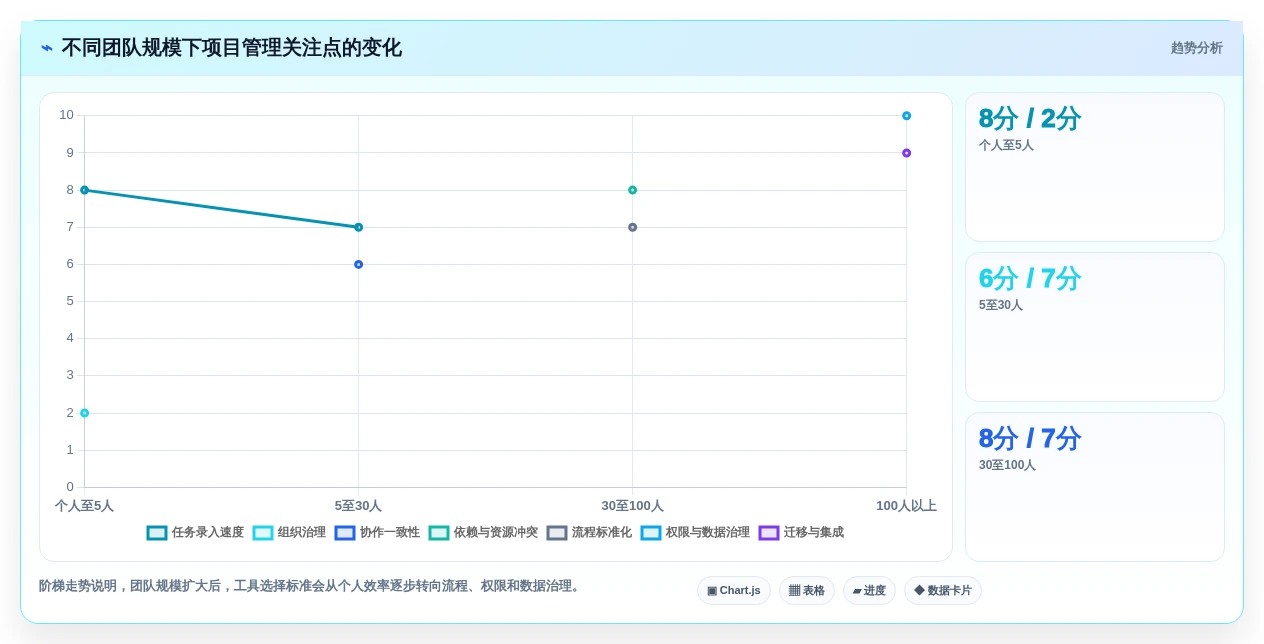Image resolution: width=1264 pixels, height=644 pixels.
Task: Click the purple 迁移与集成 legend swatch
Action: pos(769,533)
